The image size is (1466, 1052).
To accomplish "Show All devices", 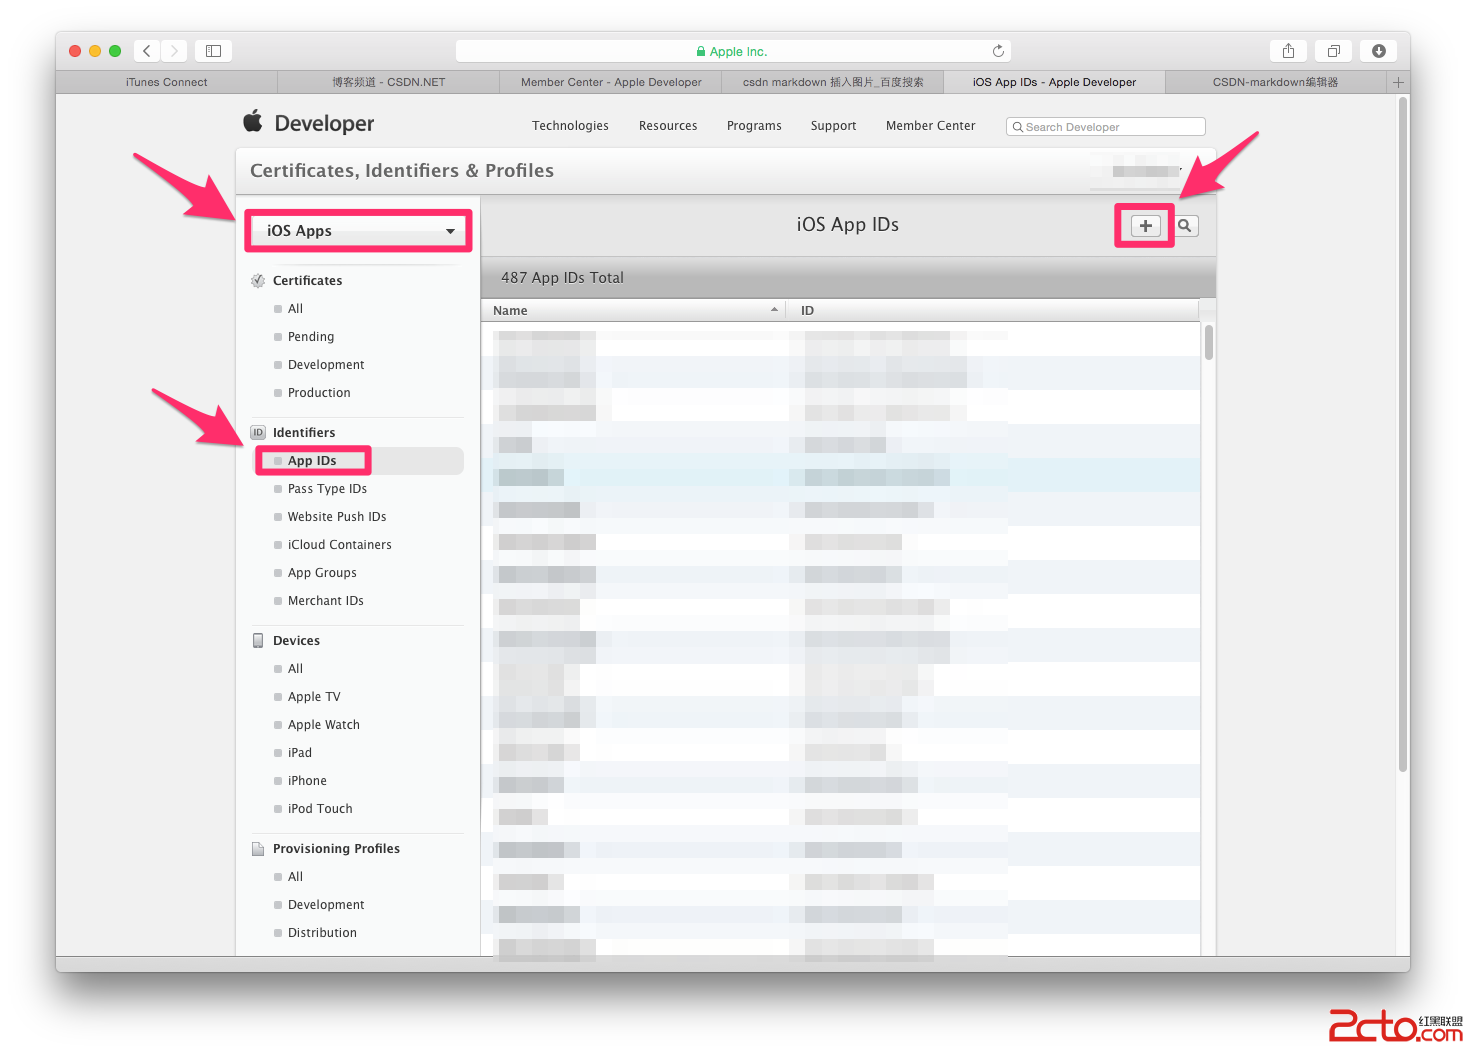I will pos(295,669).
